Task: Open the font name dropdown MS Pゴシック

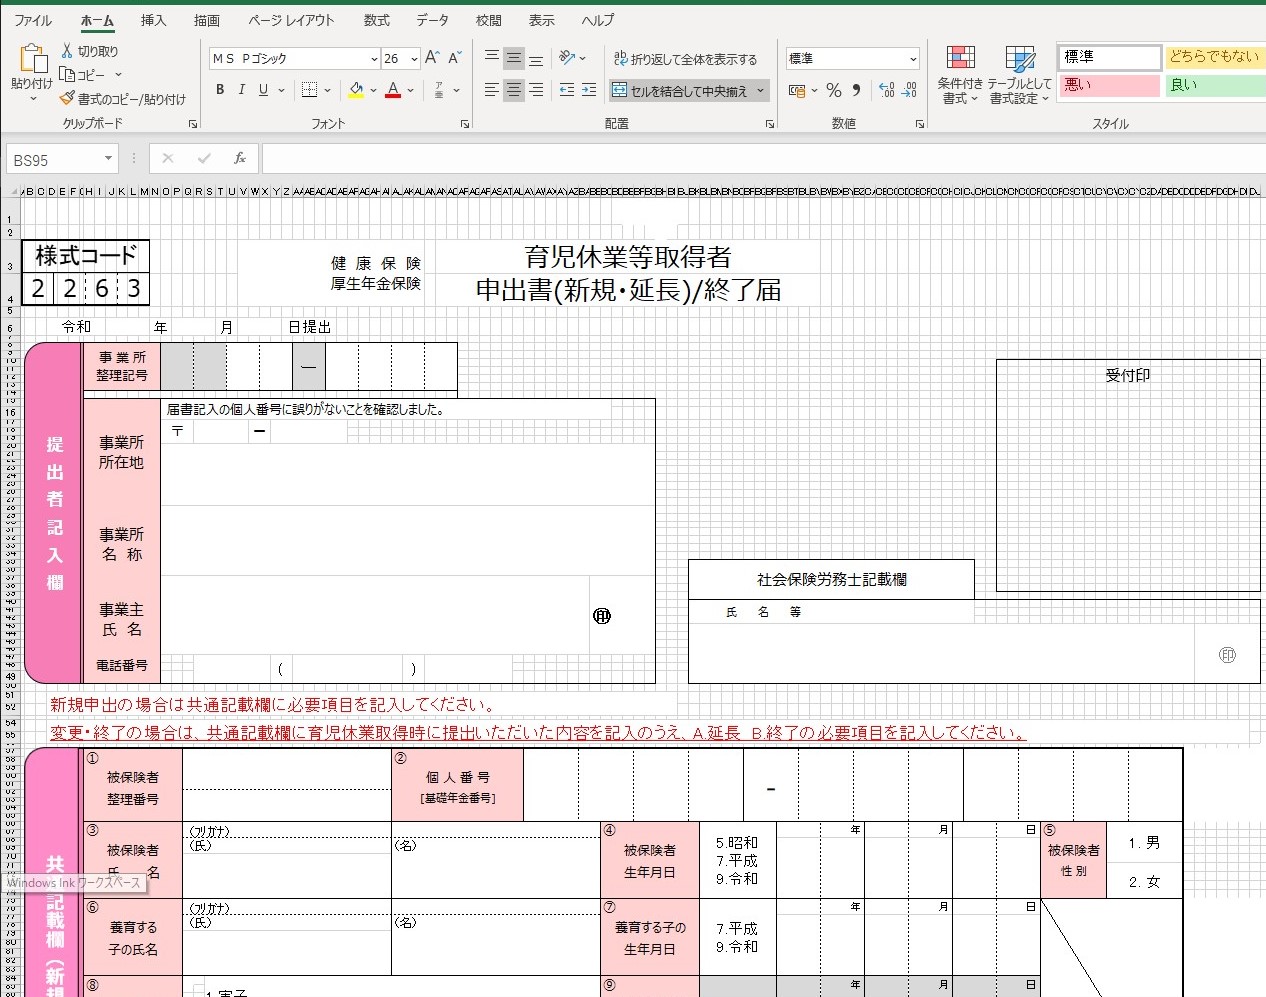Action: click(x=374, y=59)
